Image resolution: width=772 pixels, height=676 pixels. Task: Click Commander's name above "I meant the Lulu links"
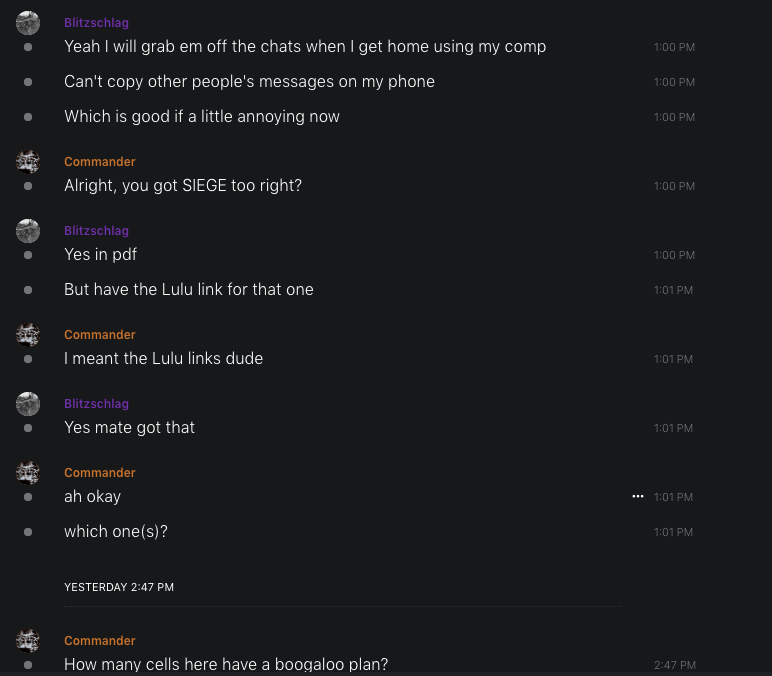[100, 335]
